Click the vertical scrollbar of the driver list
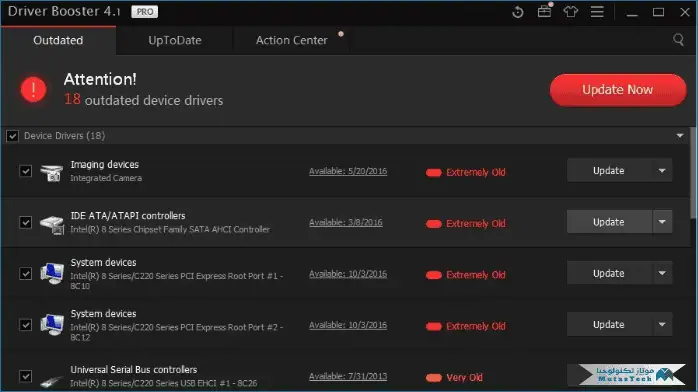Screen dimensions: 698x392 point(694,174)
